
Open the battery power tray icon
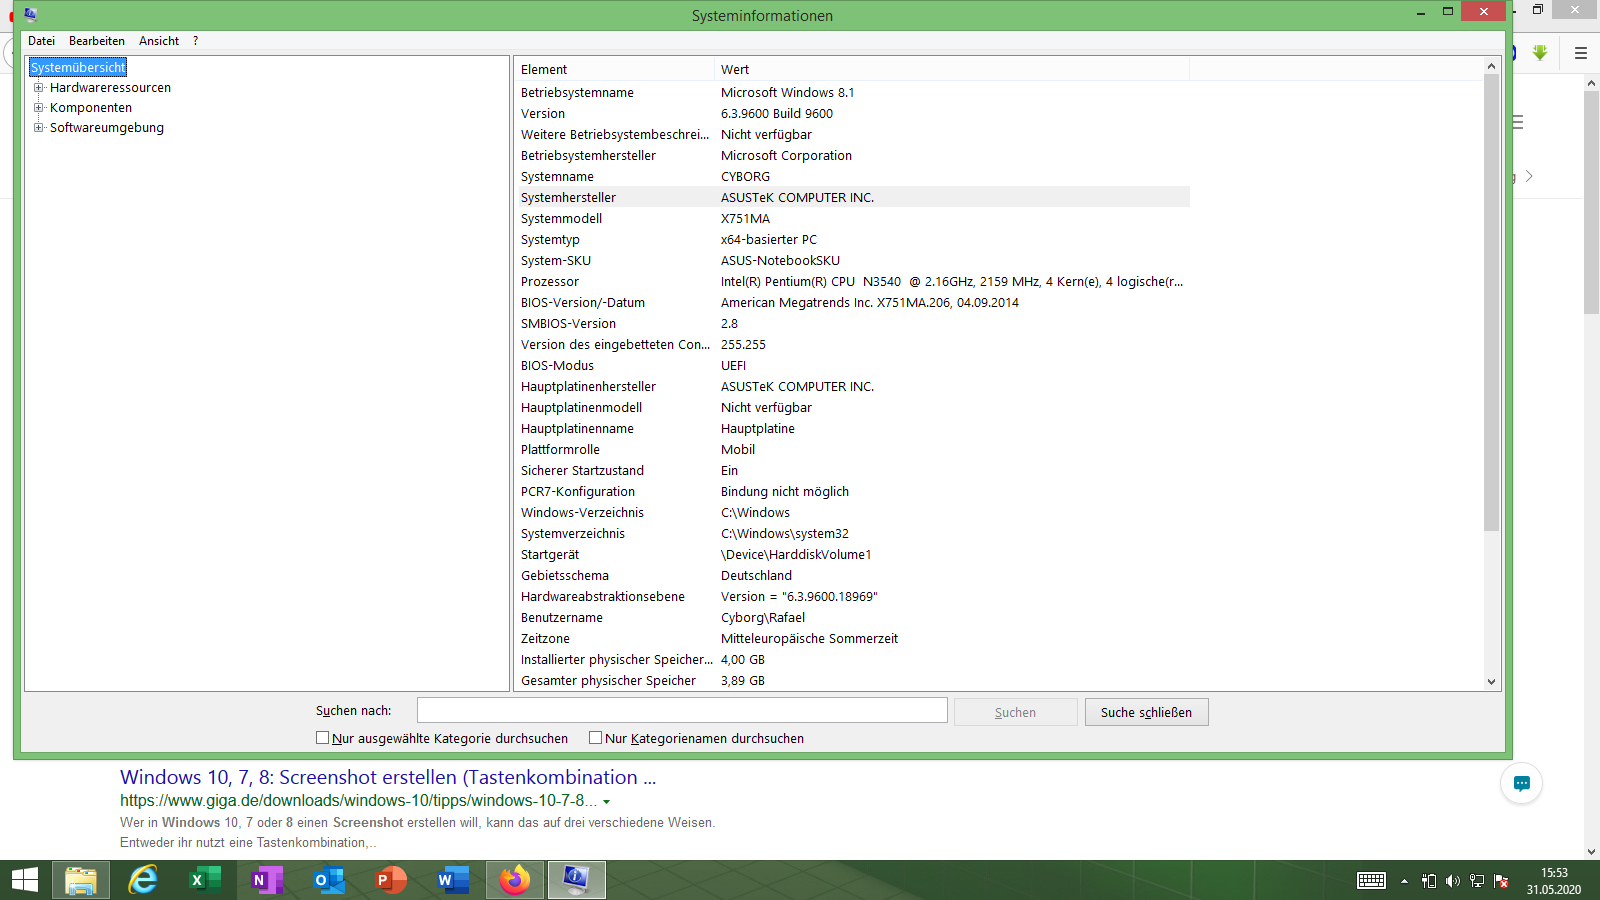click(1429, 881)
